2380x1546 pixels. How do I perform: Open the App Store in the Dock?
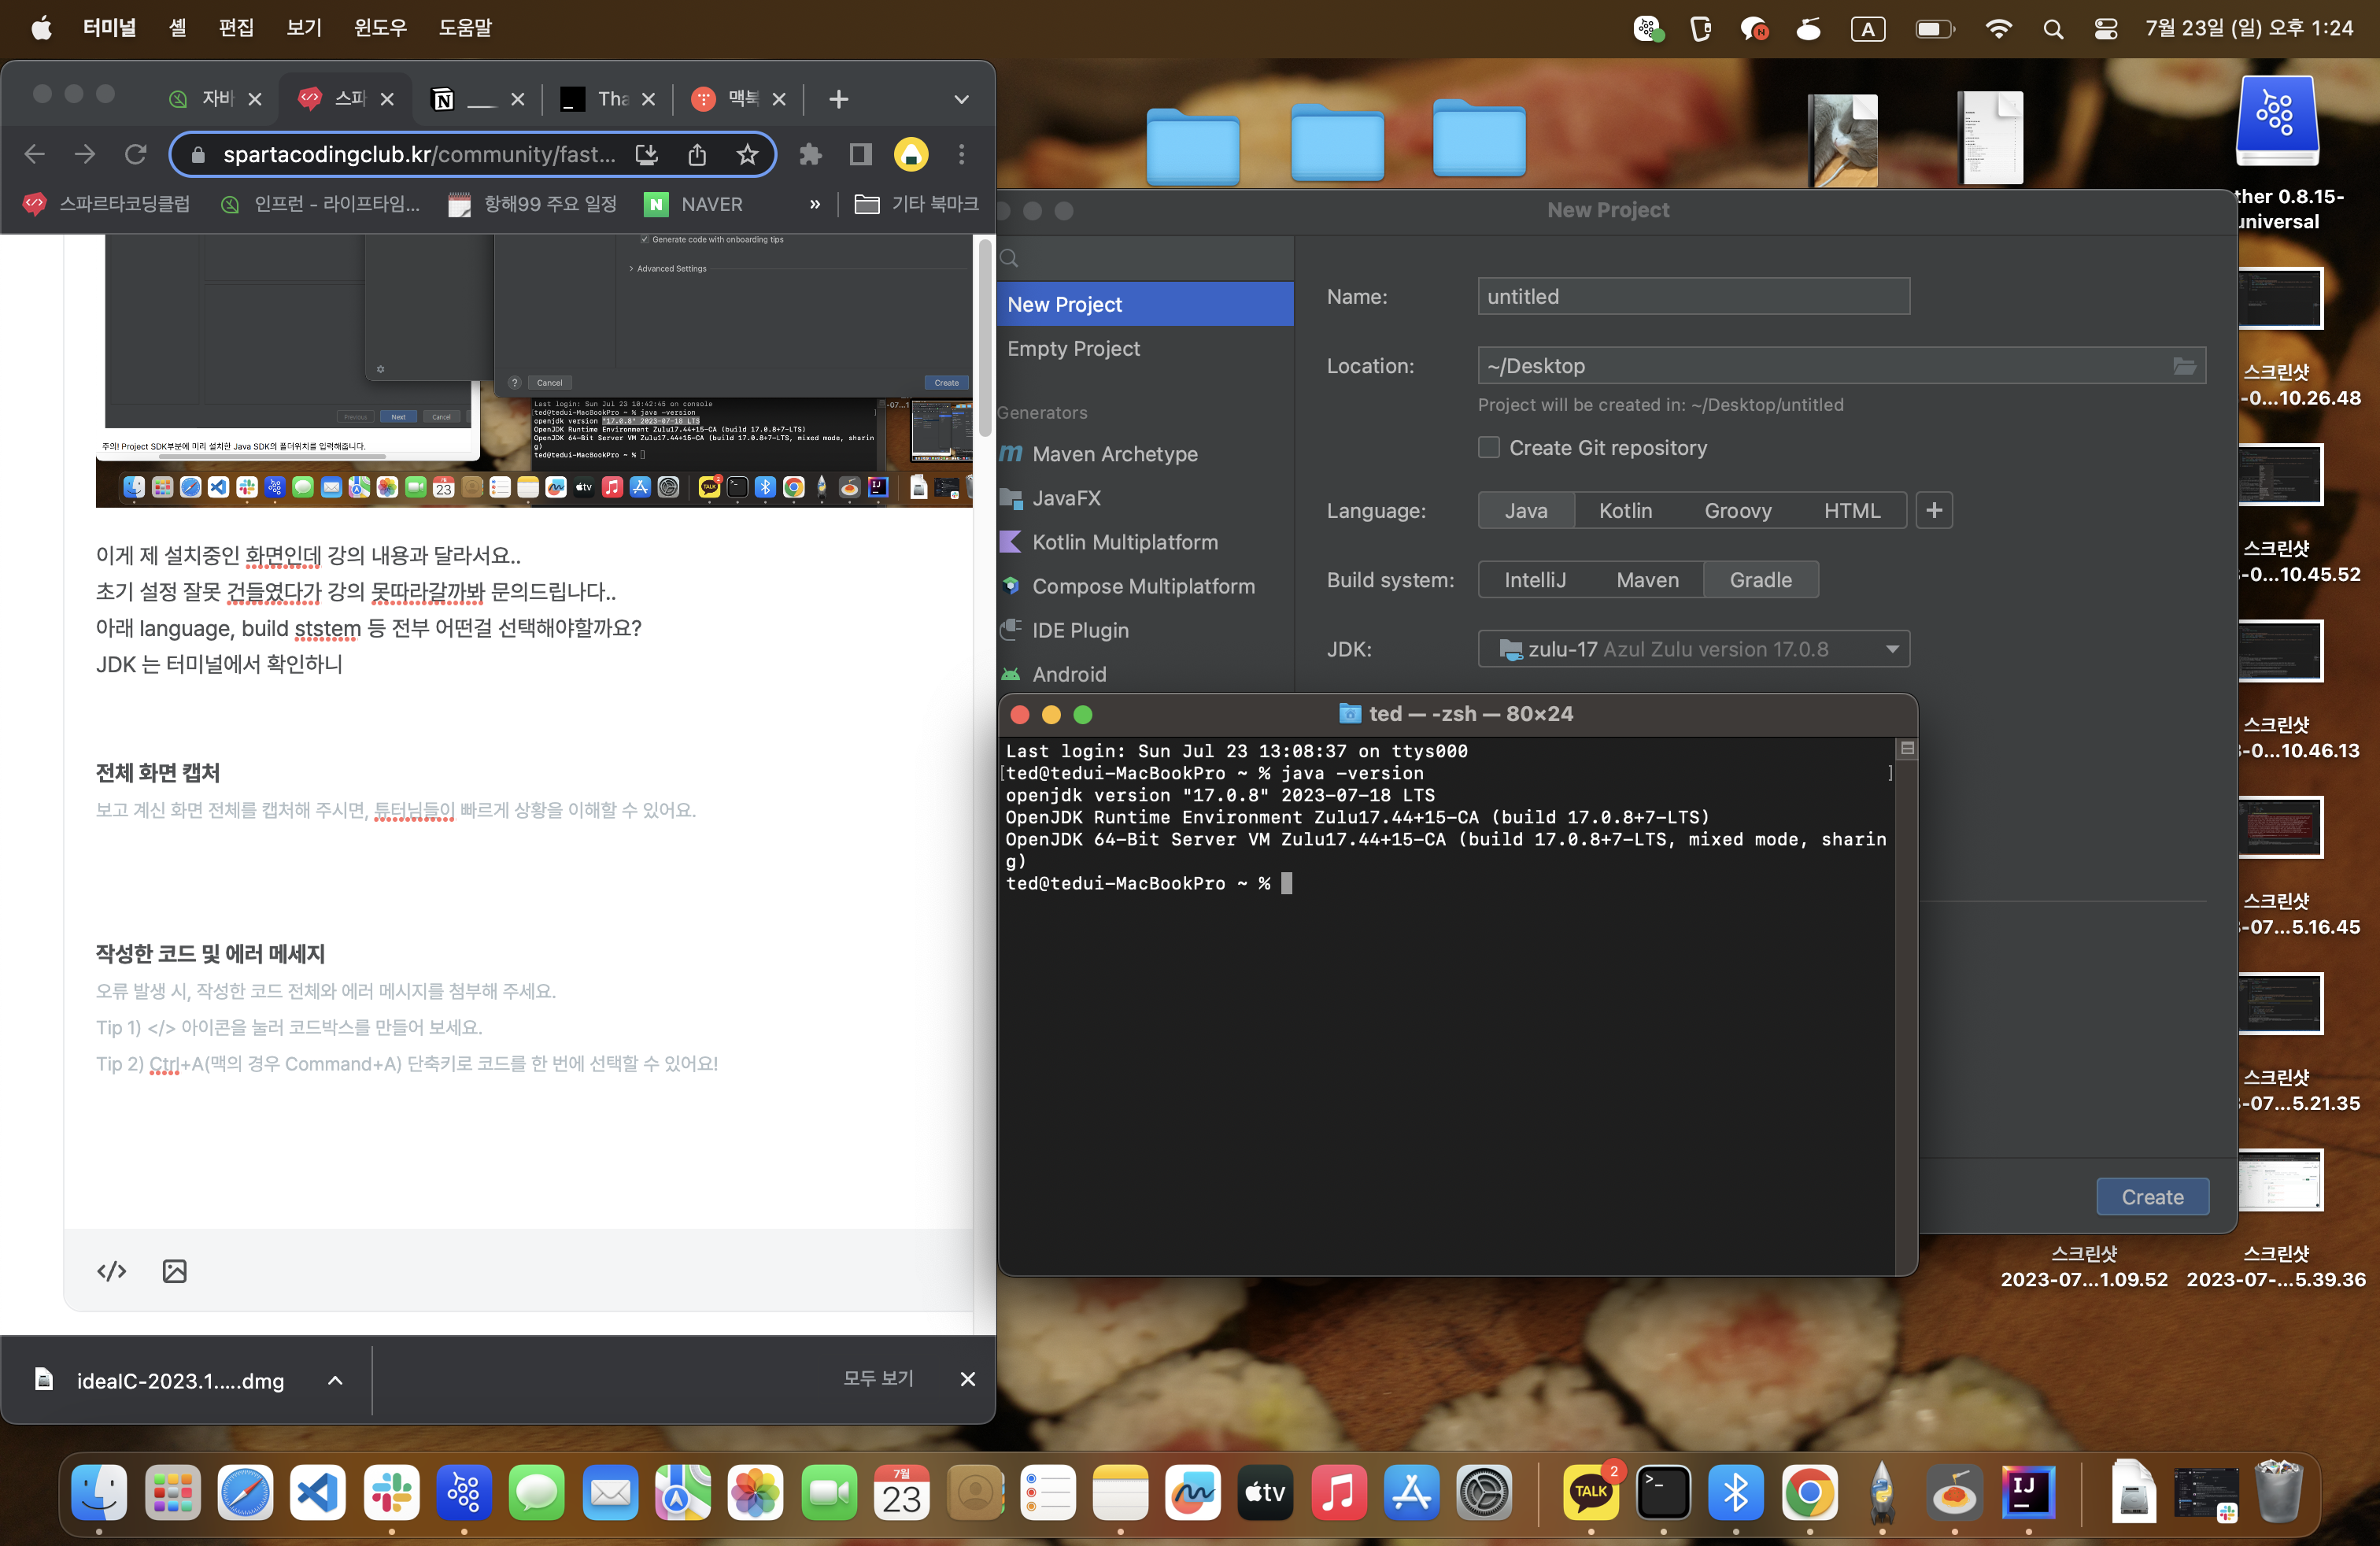tap(1411, 1492)
